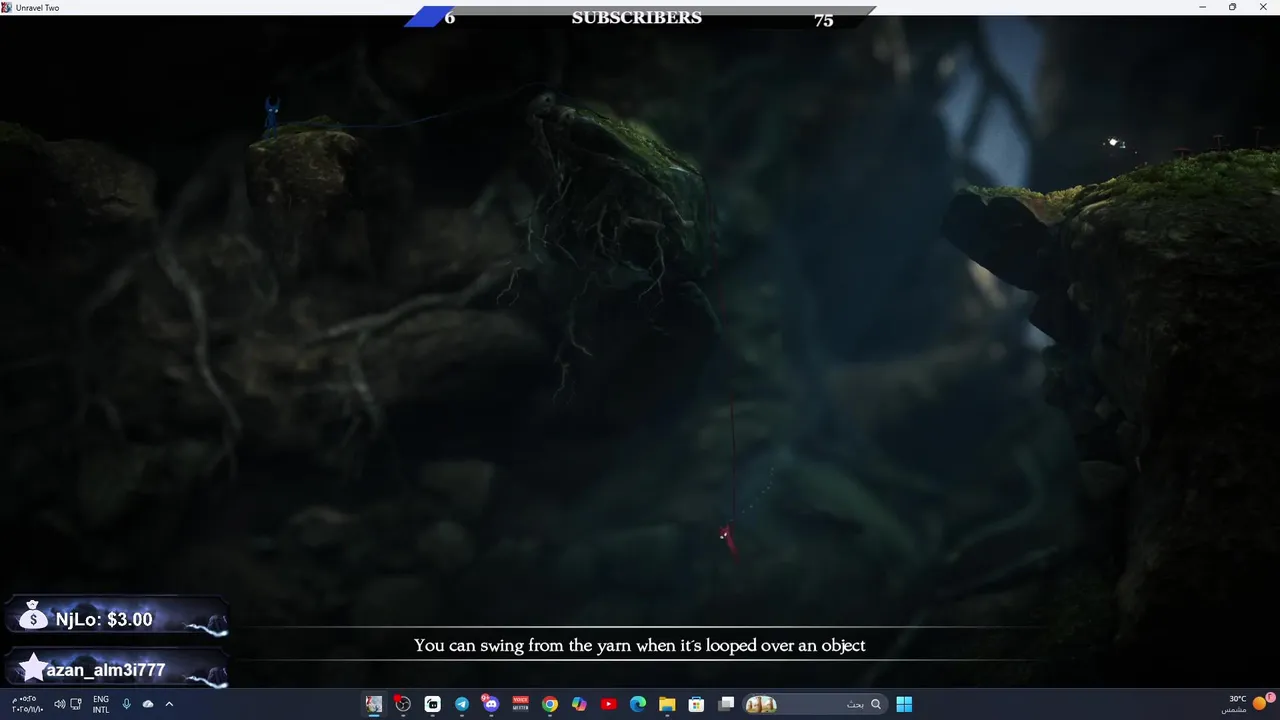Switch the ENG INTL input language
1280x720 pixels.
(101, 704)
